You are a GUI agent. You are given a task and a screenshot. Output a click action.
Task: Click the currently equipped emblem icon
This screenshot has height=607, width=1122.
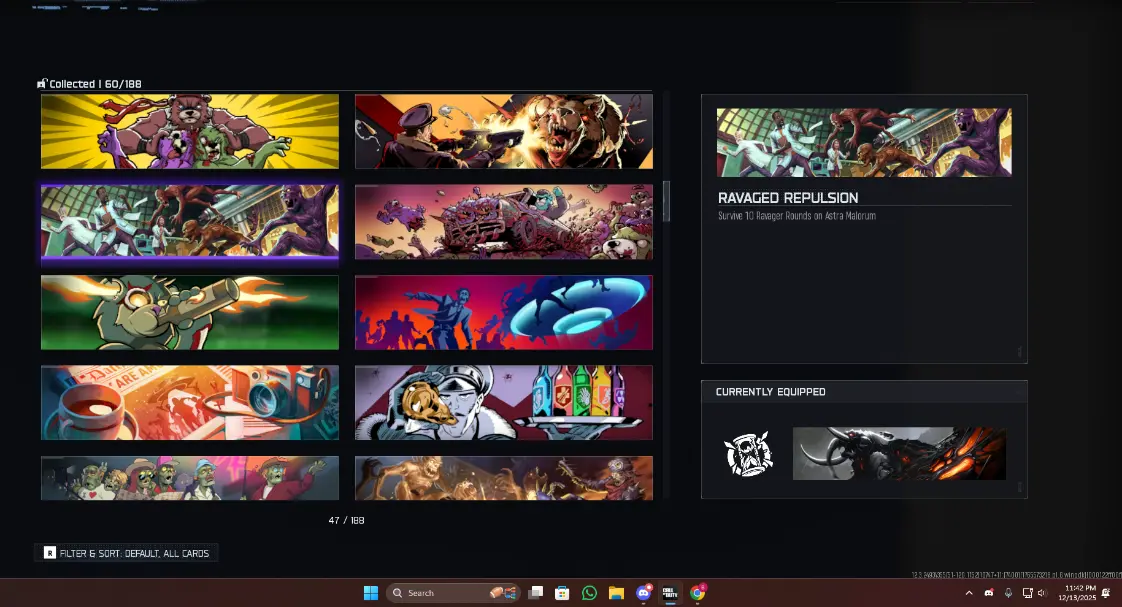pyautogui.click(x=749, y=454)
